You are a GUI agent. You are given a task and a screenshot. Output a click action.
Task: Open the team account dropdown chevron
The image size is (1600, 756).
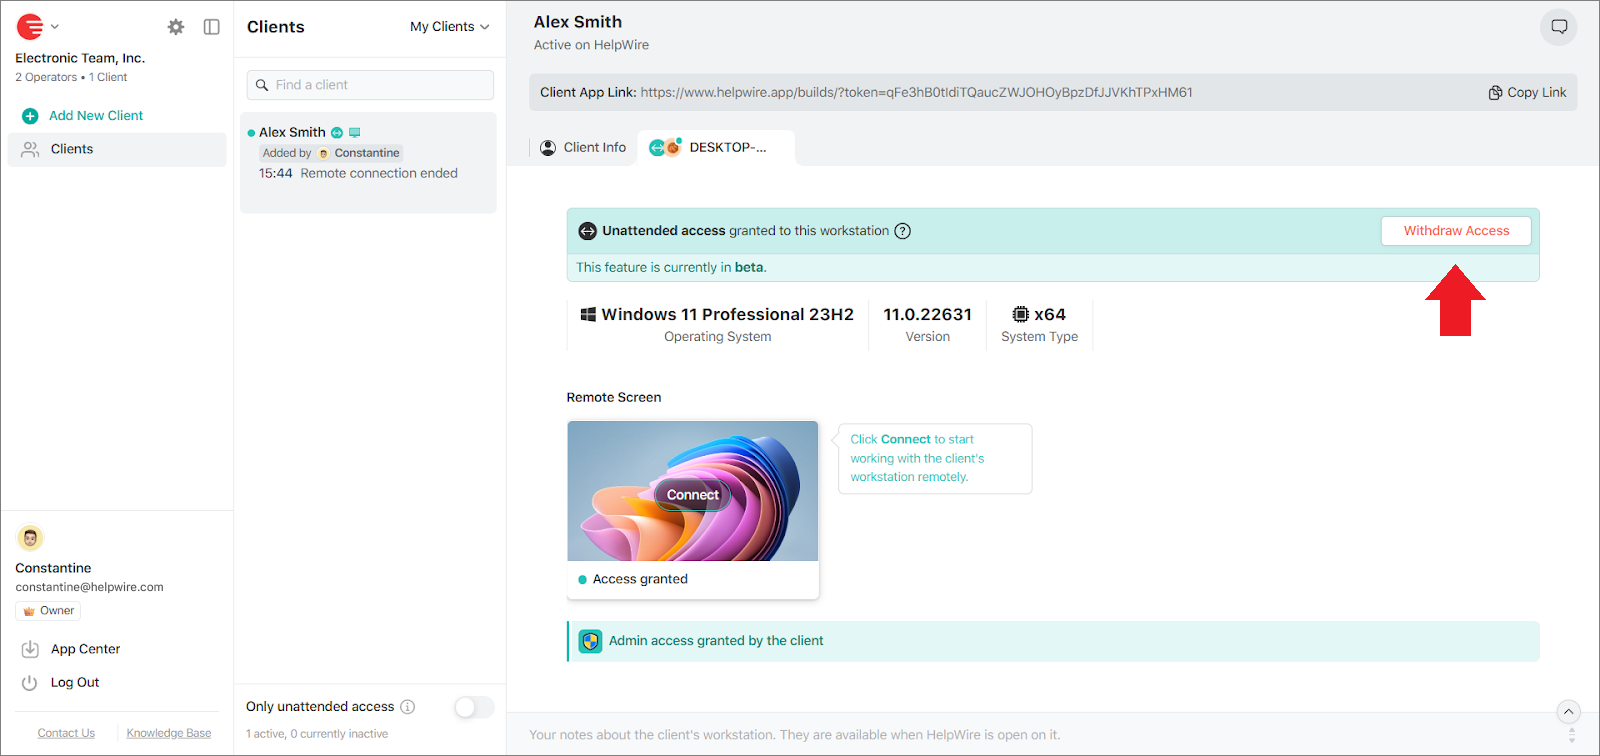click(55, 27)
